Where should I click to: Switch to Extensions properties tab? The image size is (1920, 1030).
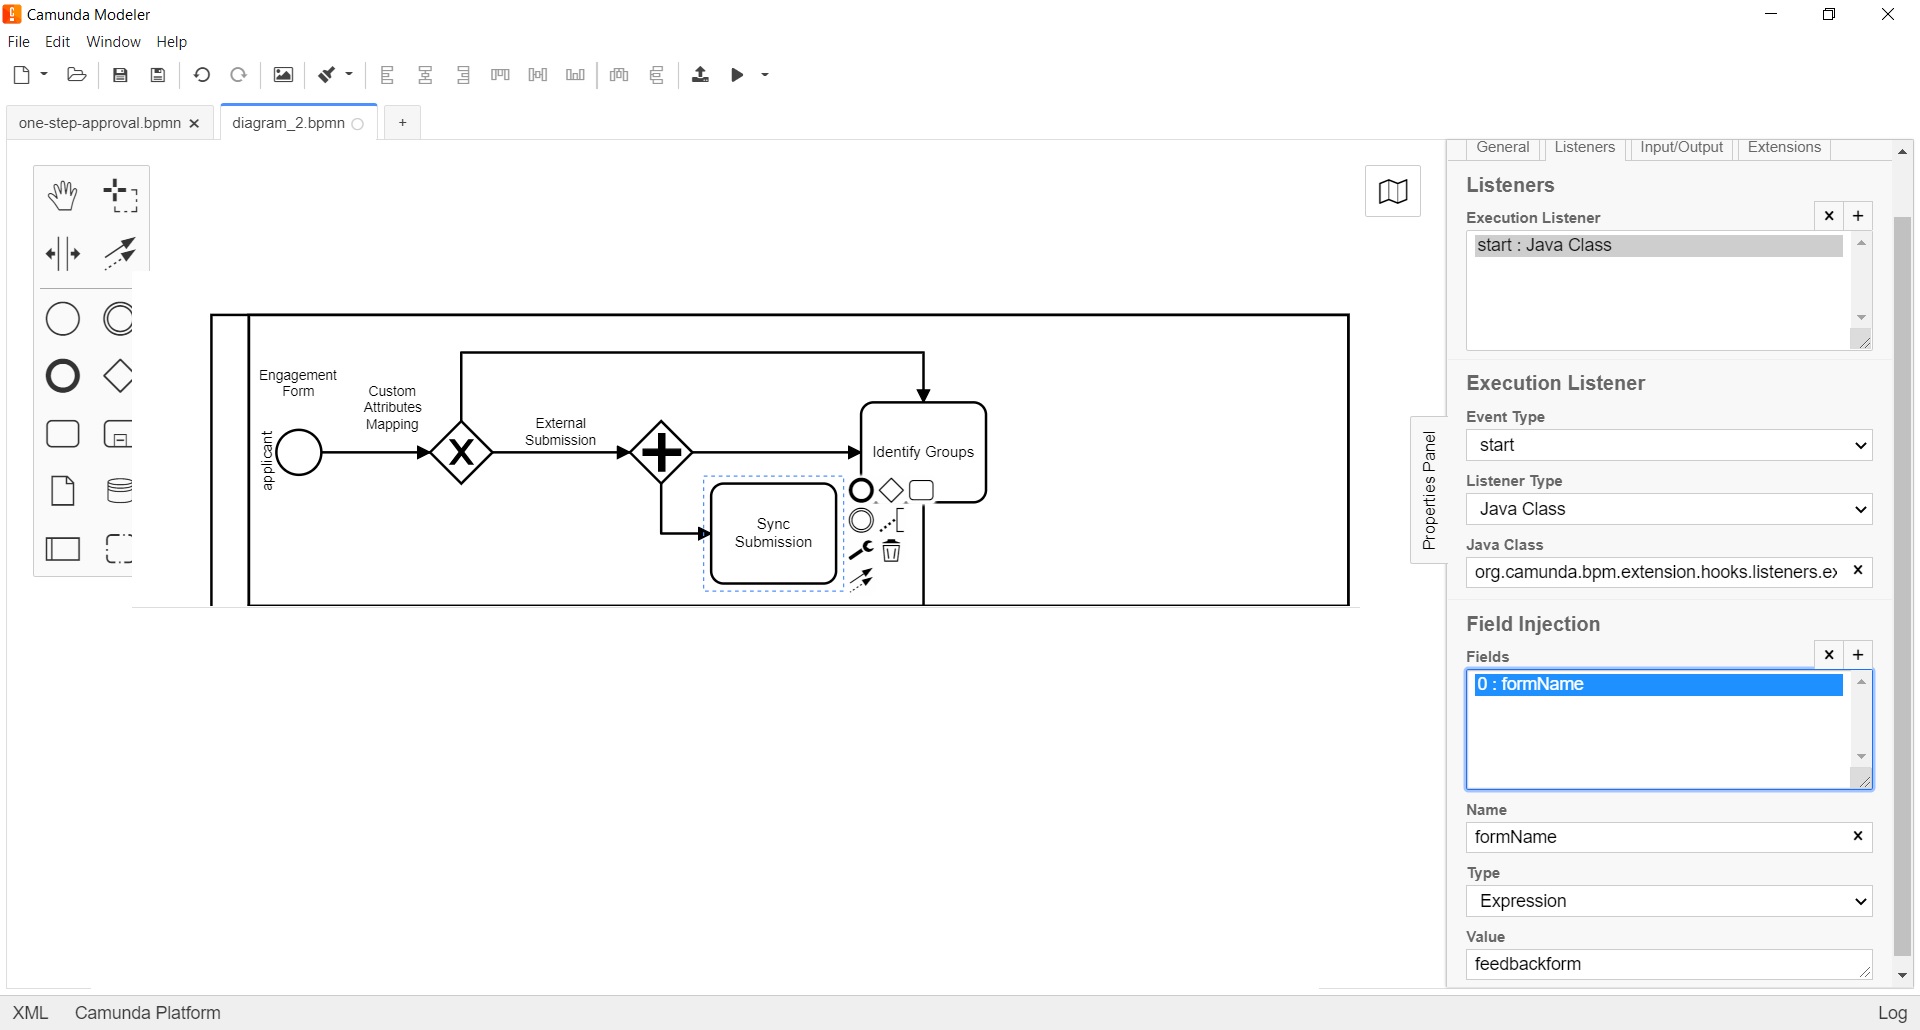point(1784,148)
